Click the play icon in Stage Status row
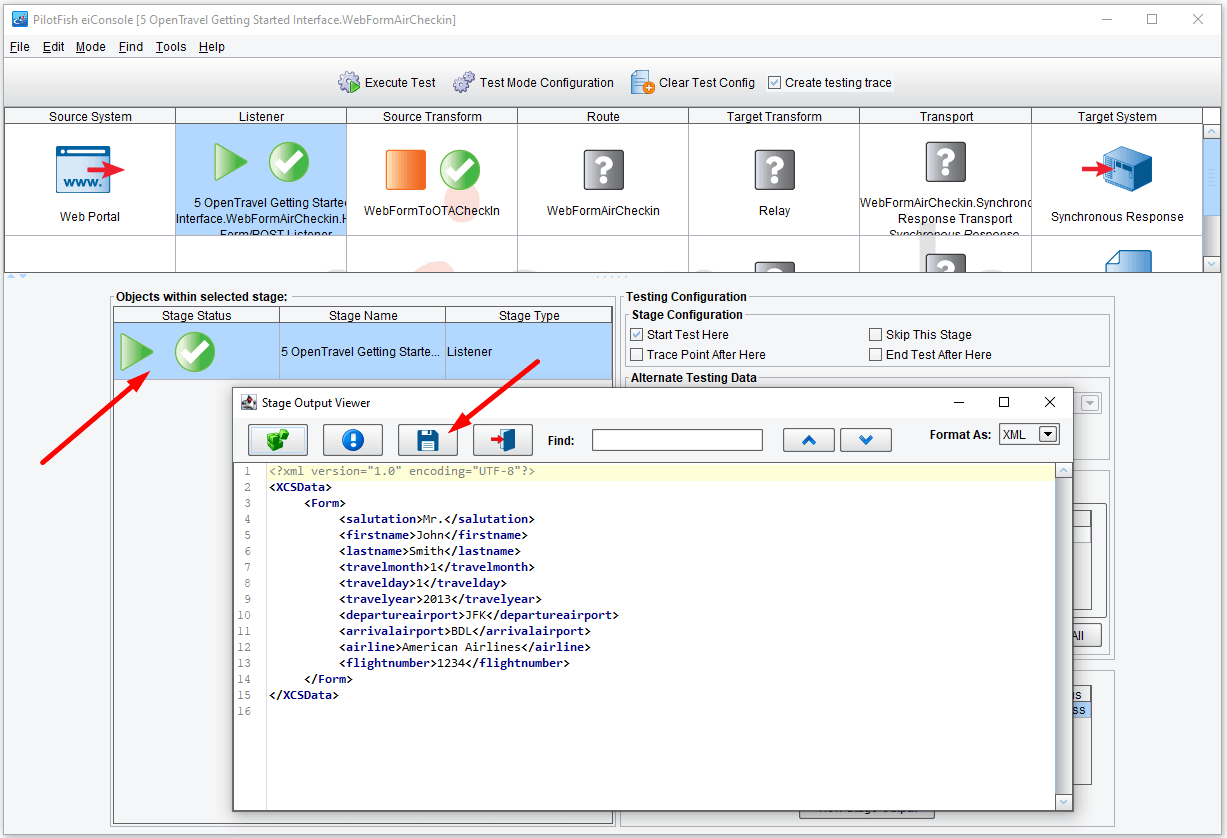The width and height of the screenshot is (1227, 838). 137,352
